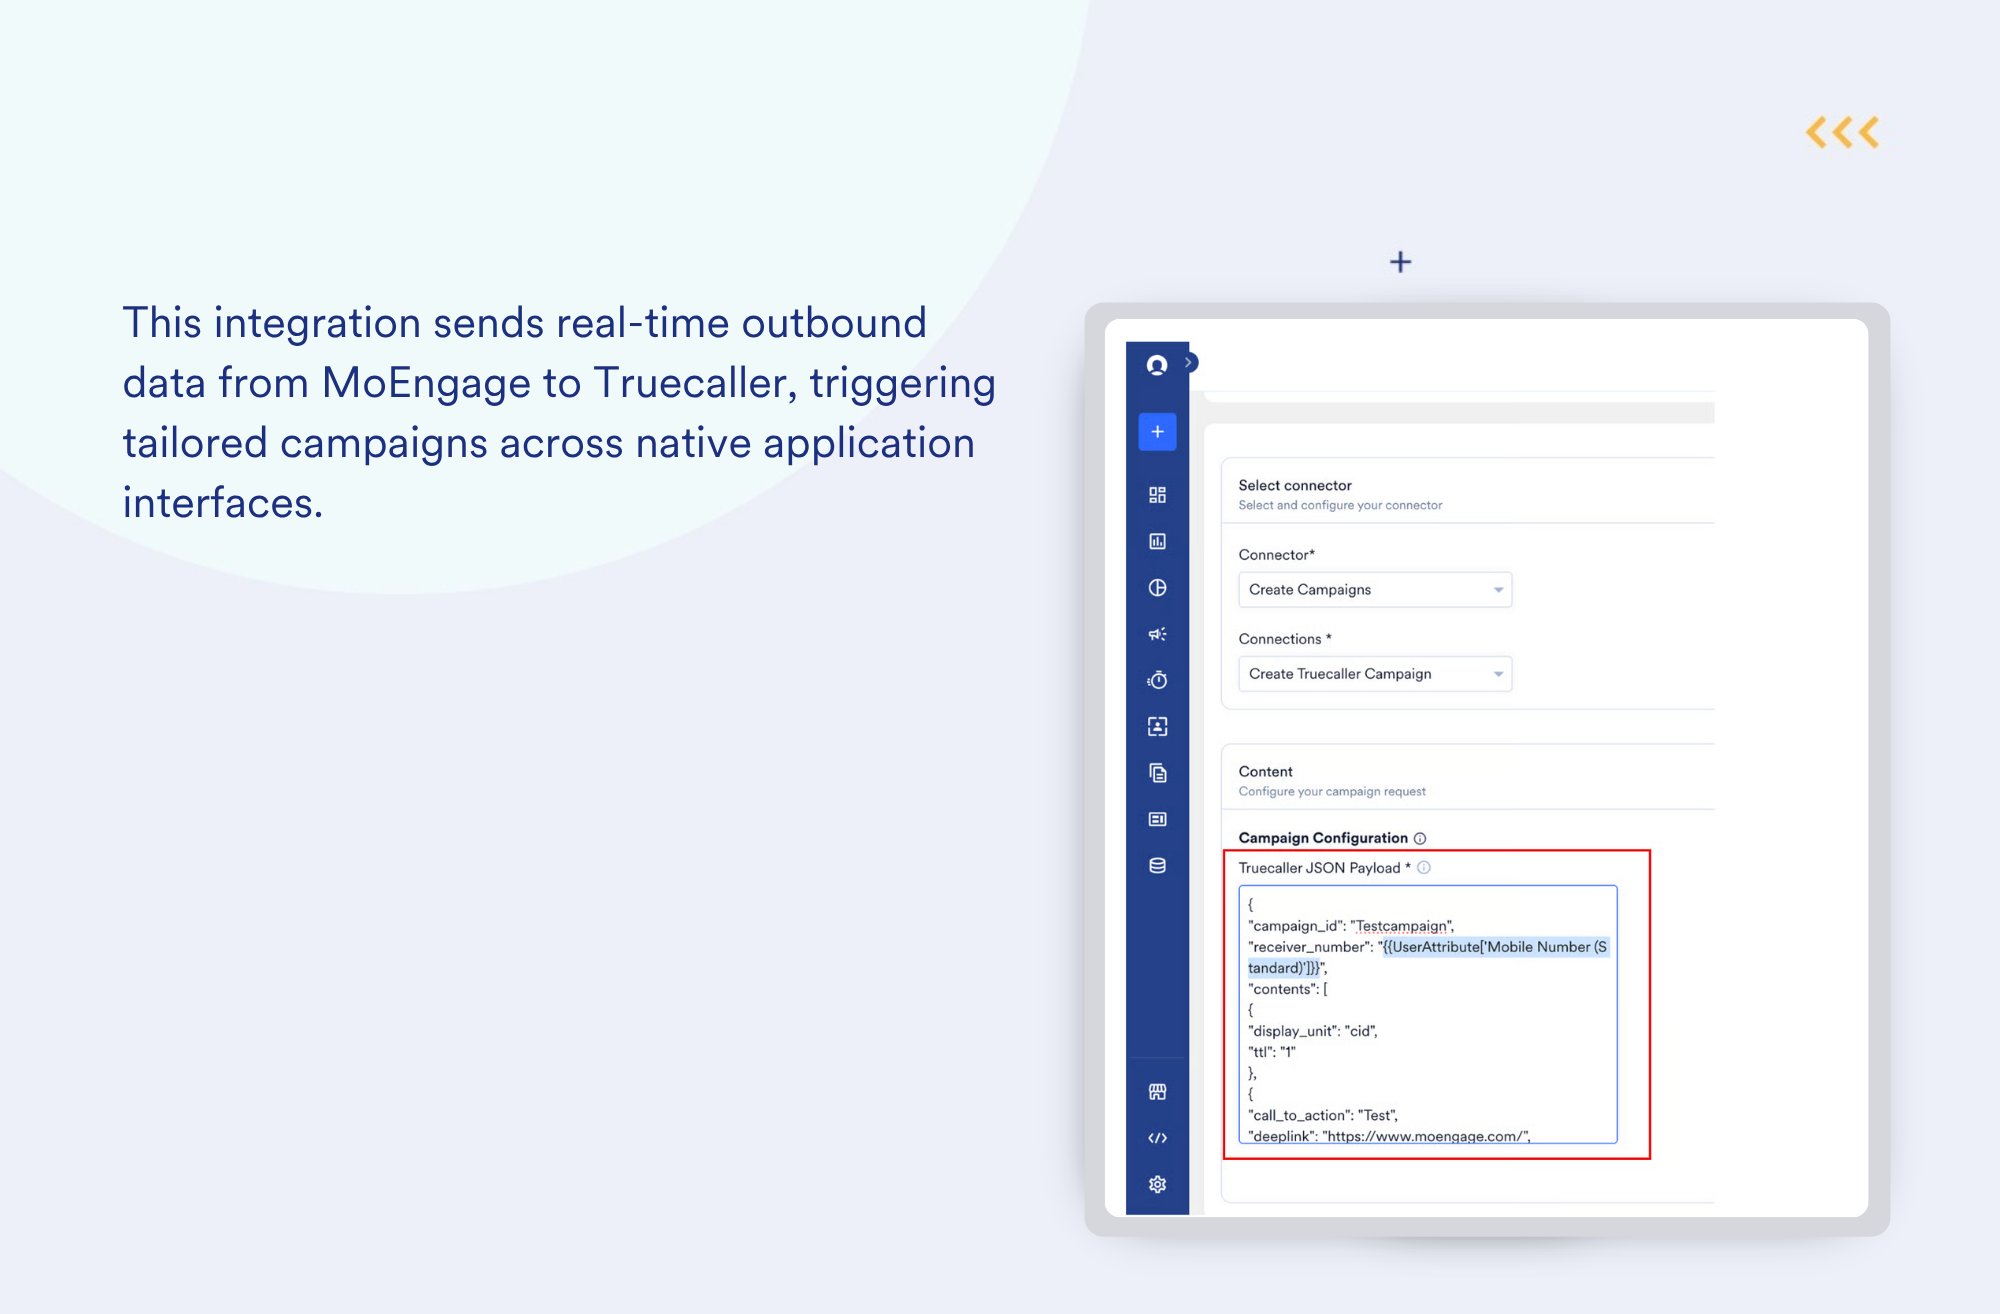2000x1314 pixels.
Task: Click the Campaign Configuration info icon
Action: click(x=1420, y=838)
